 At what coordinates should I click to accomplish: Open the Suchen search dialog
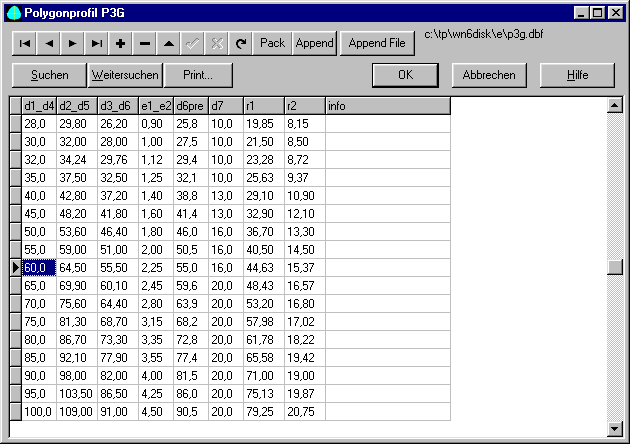coord(49,75)
